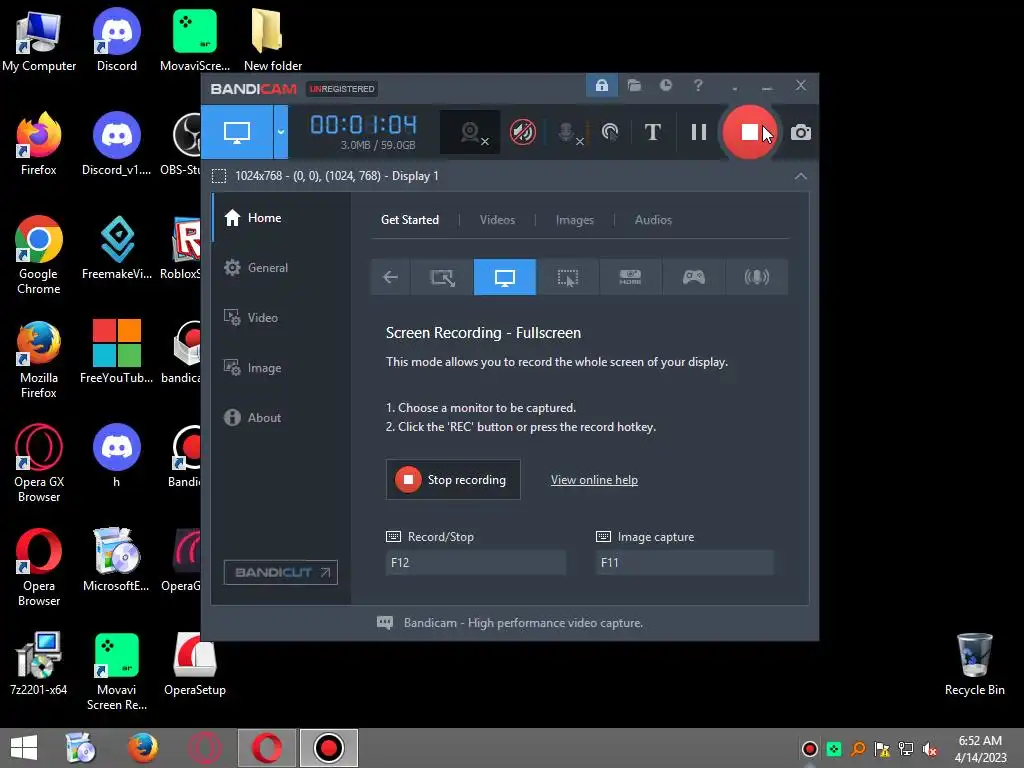Switch to the Videos tab
This screenshot has height=768, width=1024.
click(x=497, y=220)
